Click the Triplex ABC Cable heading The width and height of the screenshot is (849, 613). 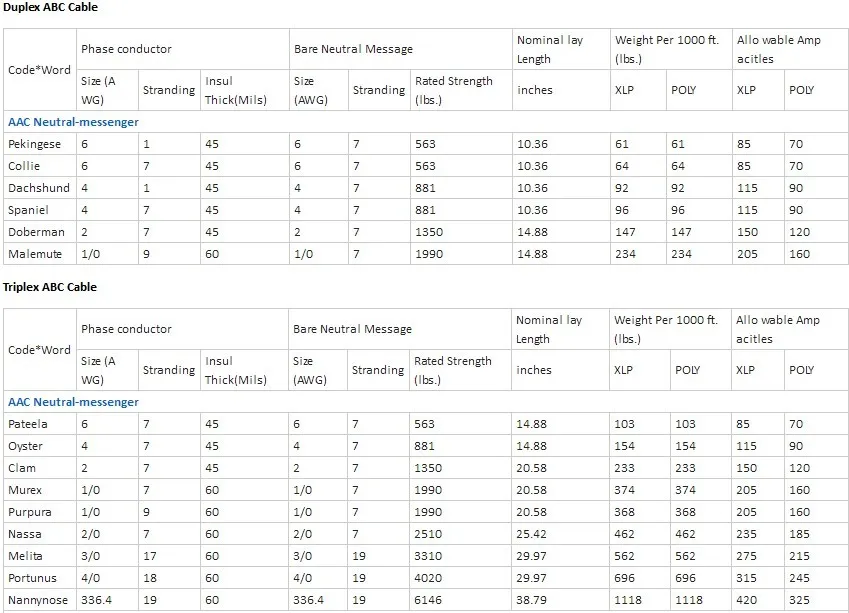click(50, 288)
